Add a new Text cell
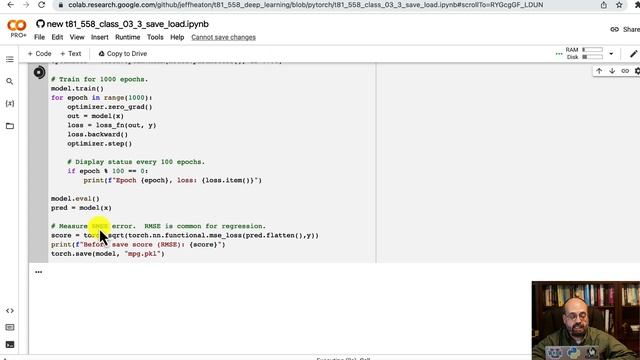The image size is (640, 360). pyautogui.click(x=71, y=53)
